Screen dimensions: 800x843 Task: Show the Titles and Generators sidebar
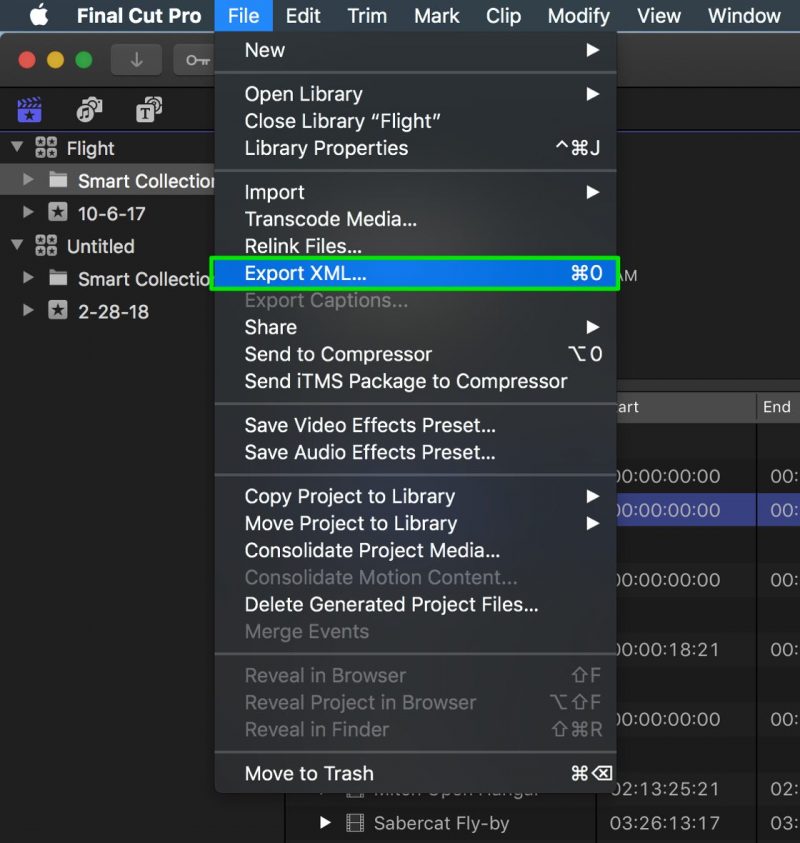point(149,110)
